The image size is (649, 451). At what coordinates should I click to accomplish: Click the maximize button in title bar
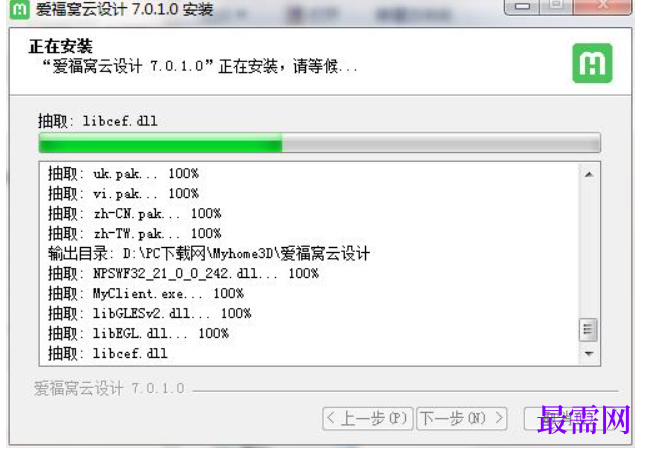[556, 6]
